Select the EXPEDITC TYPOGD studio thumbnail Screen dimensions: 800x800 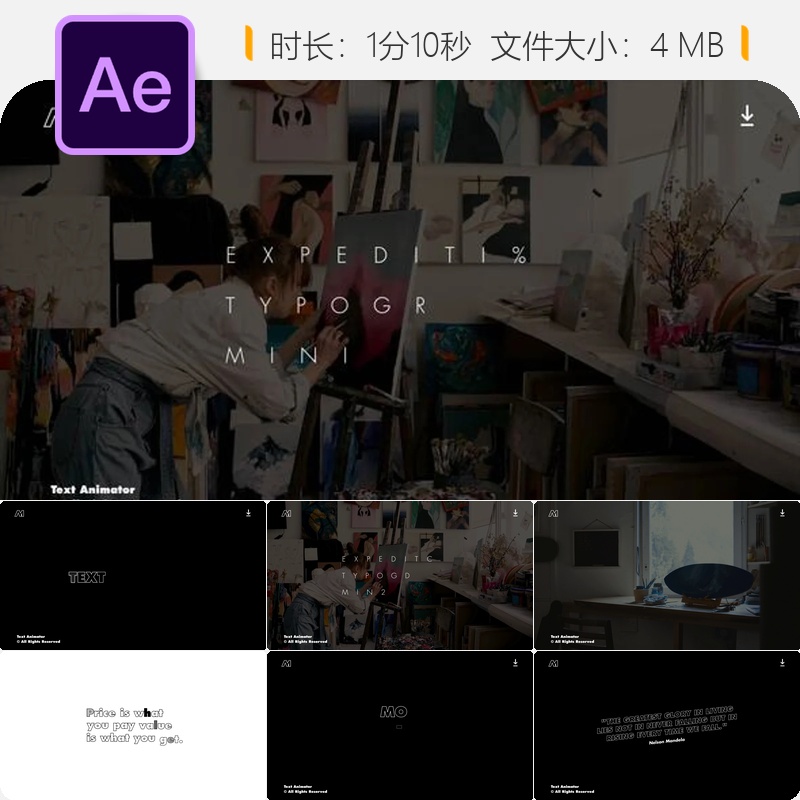[400, 575]
